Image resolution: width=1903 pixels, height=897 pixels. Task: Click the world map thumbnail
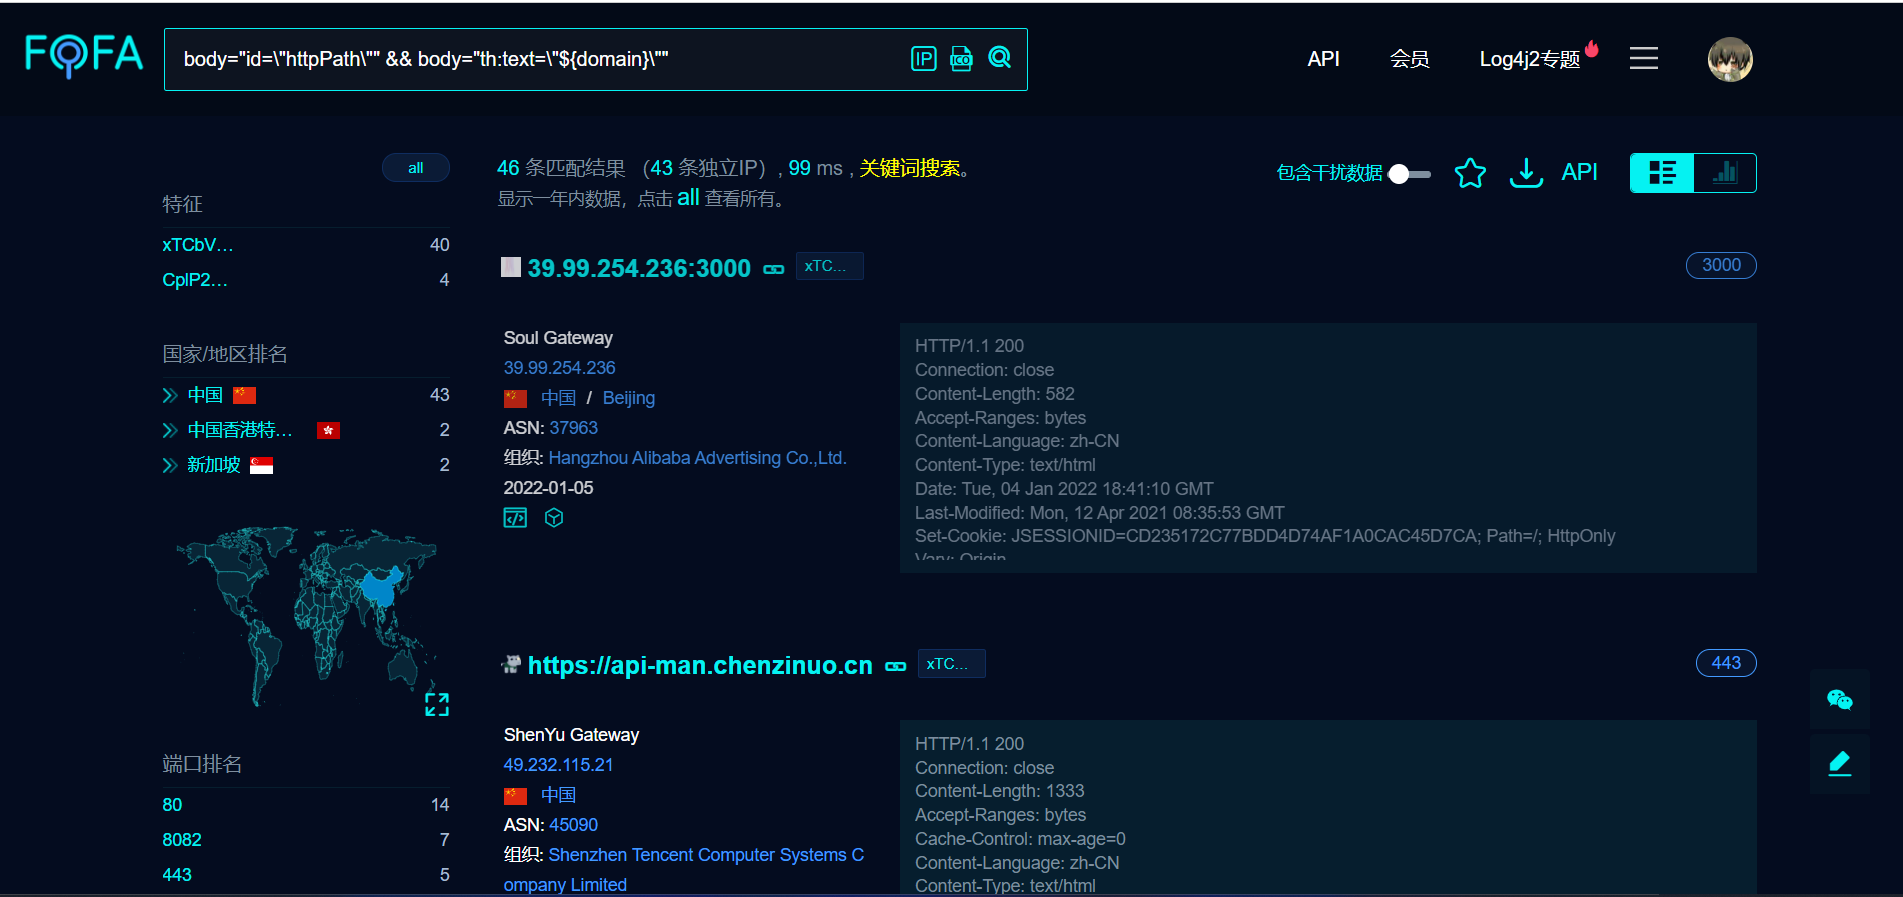tap(307, 615)
